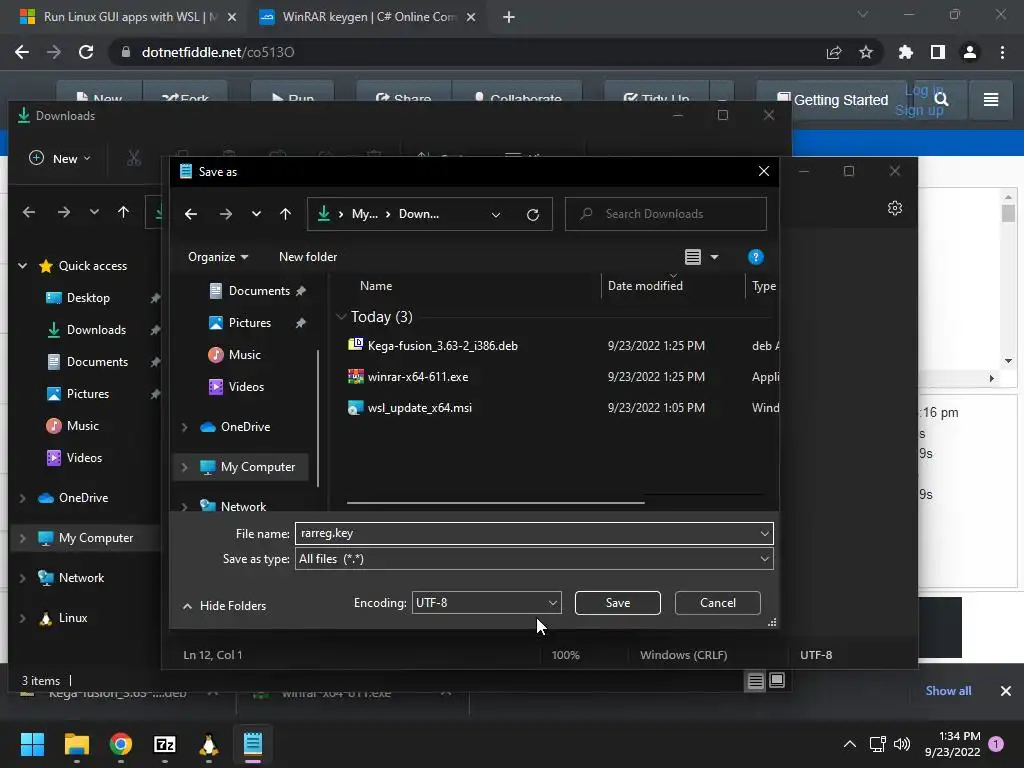Select Desktop in Explorer Quick access
Screen dimensions: 1024x768
pyautogui.click(x=88, y=298)
